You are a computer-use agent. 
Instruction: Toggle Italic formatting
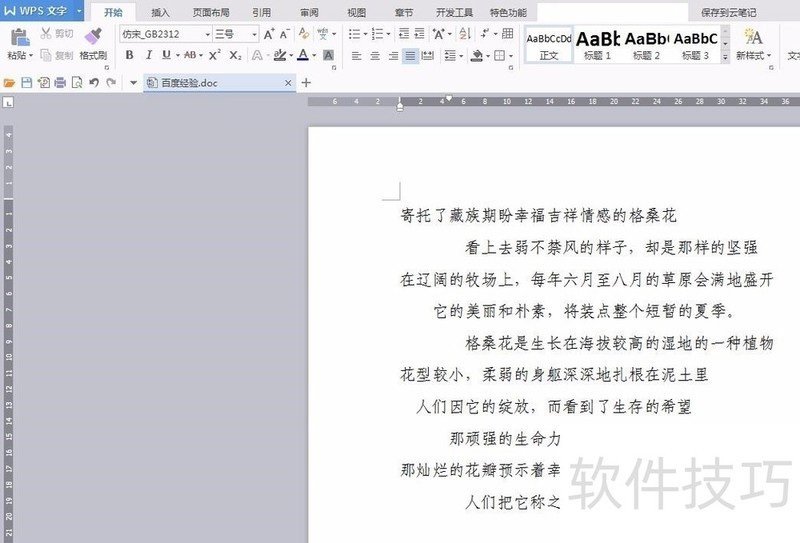pos(146,56)
